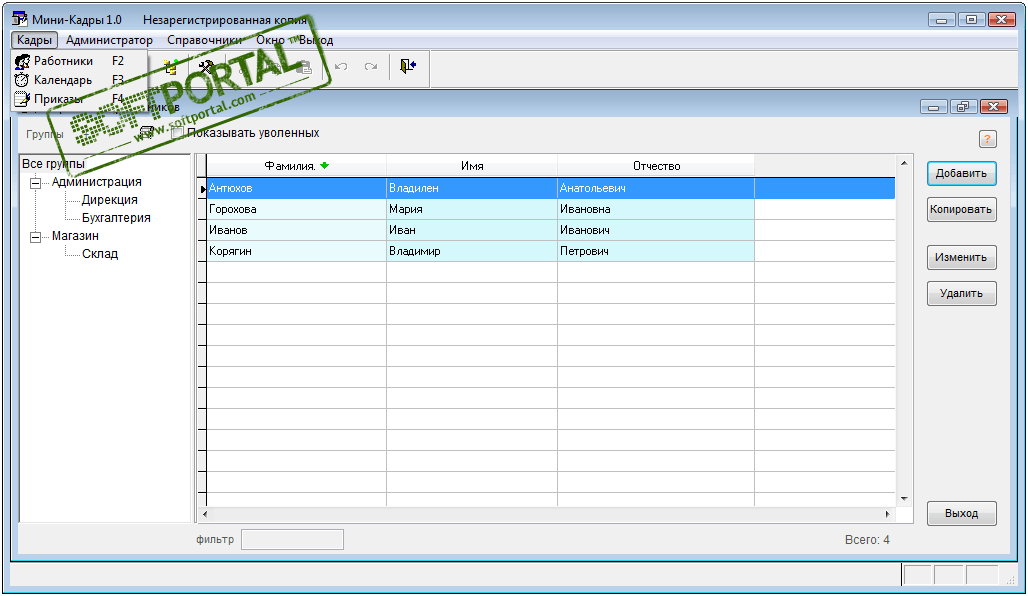Viewport: 1028px width, 596px height.
Task: Click the cell reading Анатольевич
Action: pos(656,188)
